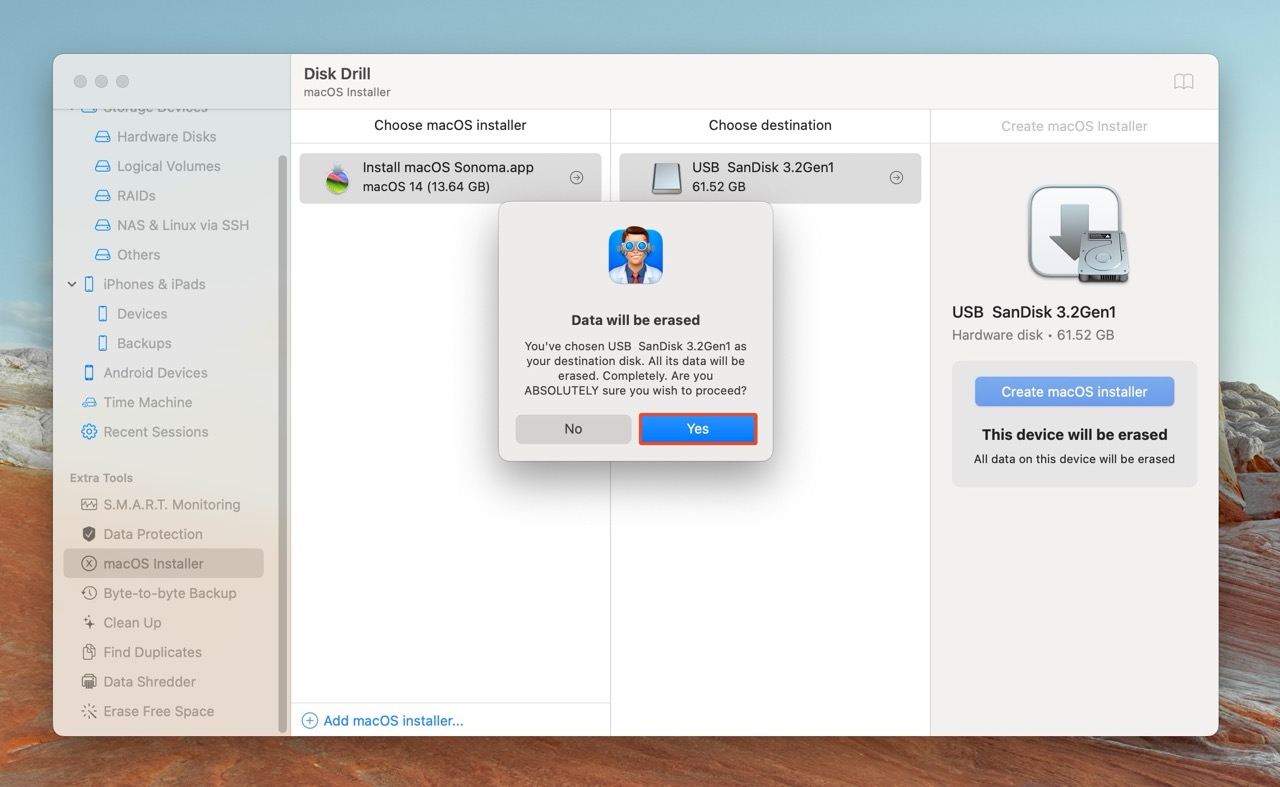
Task: Click the RAIDs disk icon
Action: [x=102, y=196]
